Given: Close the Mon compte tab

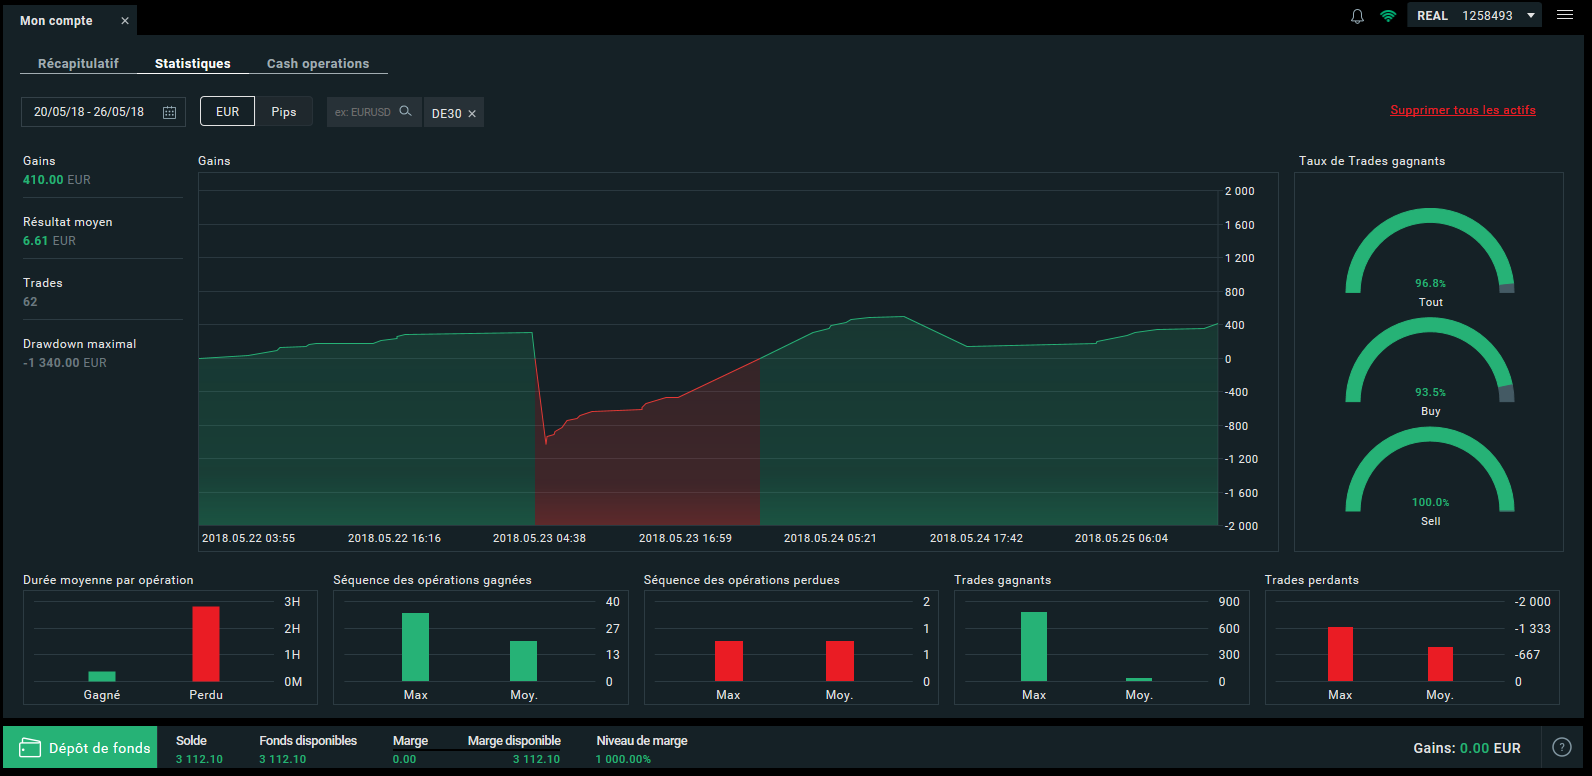Looking at the screenshot, I should (125, 21).
